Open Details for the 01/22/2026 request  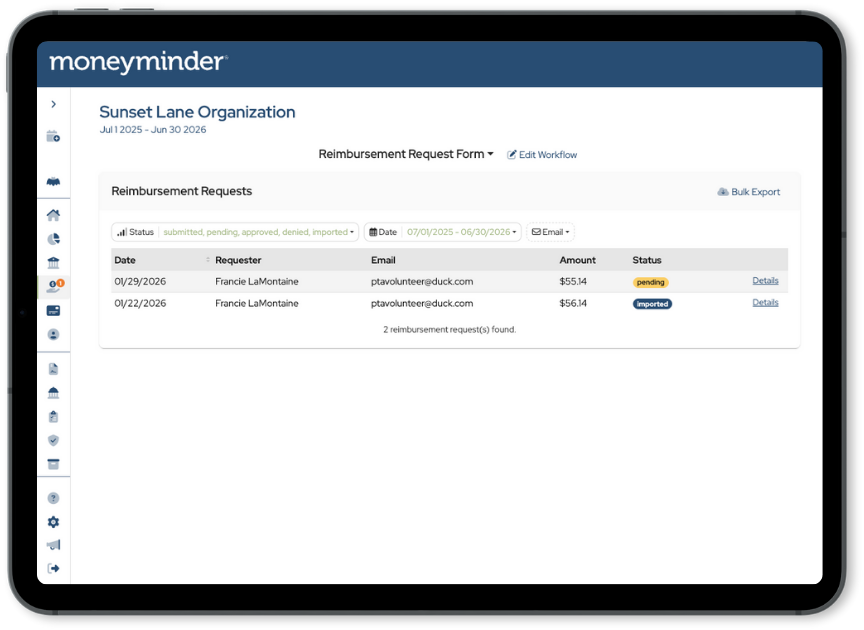[765, 303]
